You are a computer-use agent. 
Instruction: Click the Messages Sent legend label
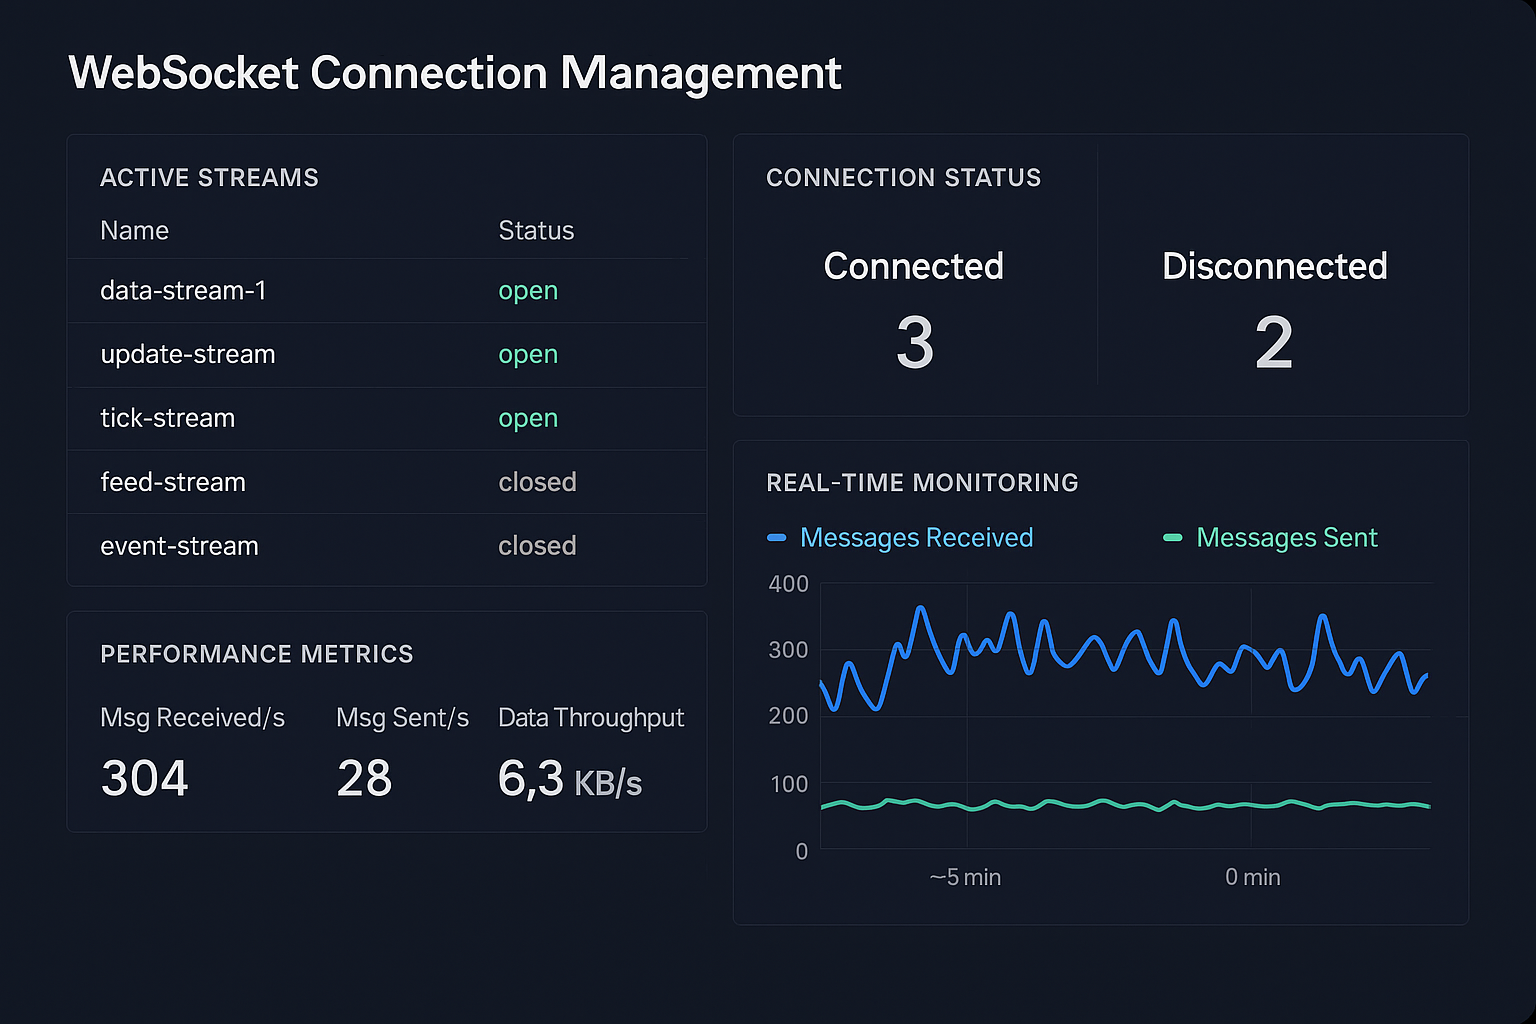click(x=1287, y=538)
